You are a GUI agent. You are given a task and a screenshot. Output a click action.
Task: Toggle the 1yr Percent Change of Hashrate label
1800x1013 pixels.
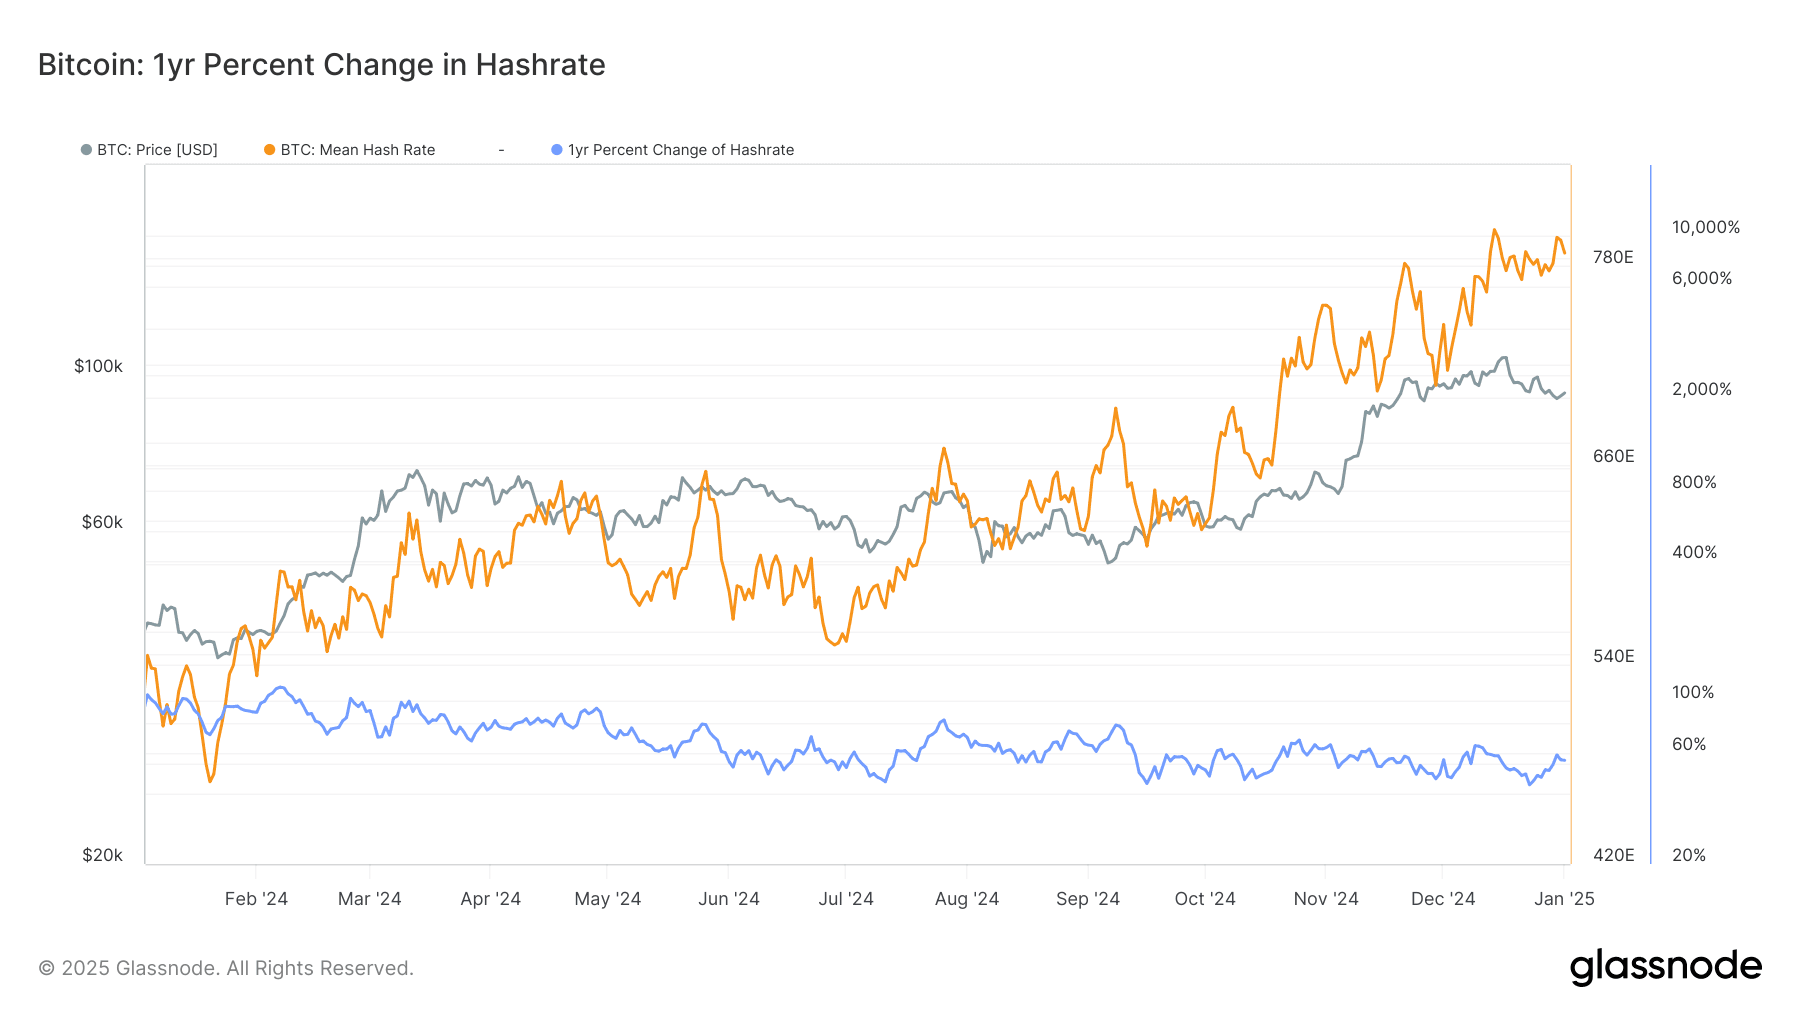[681, 150]
